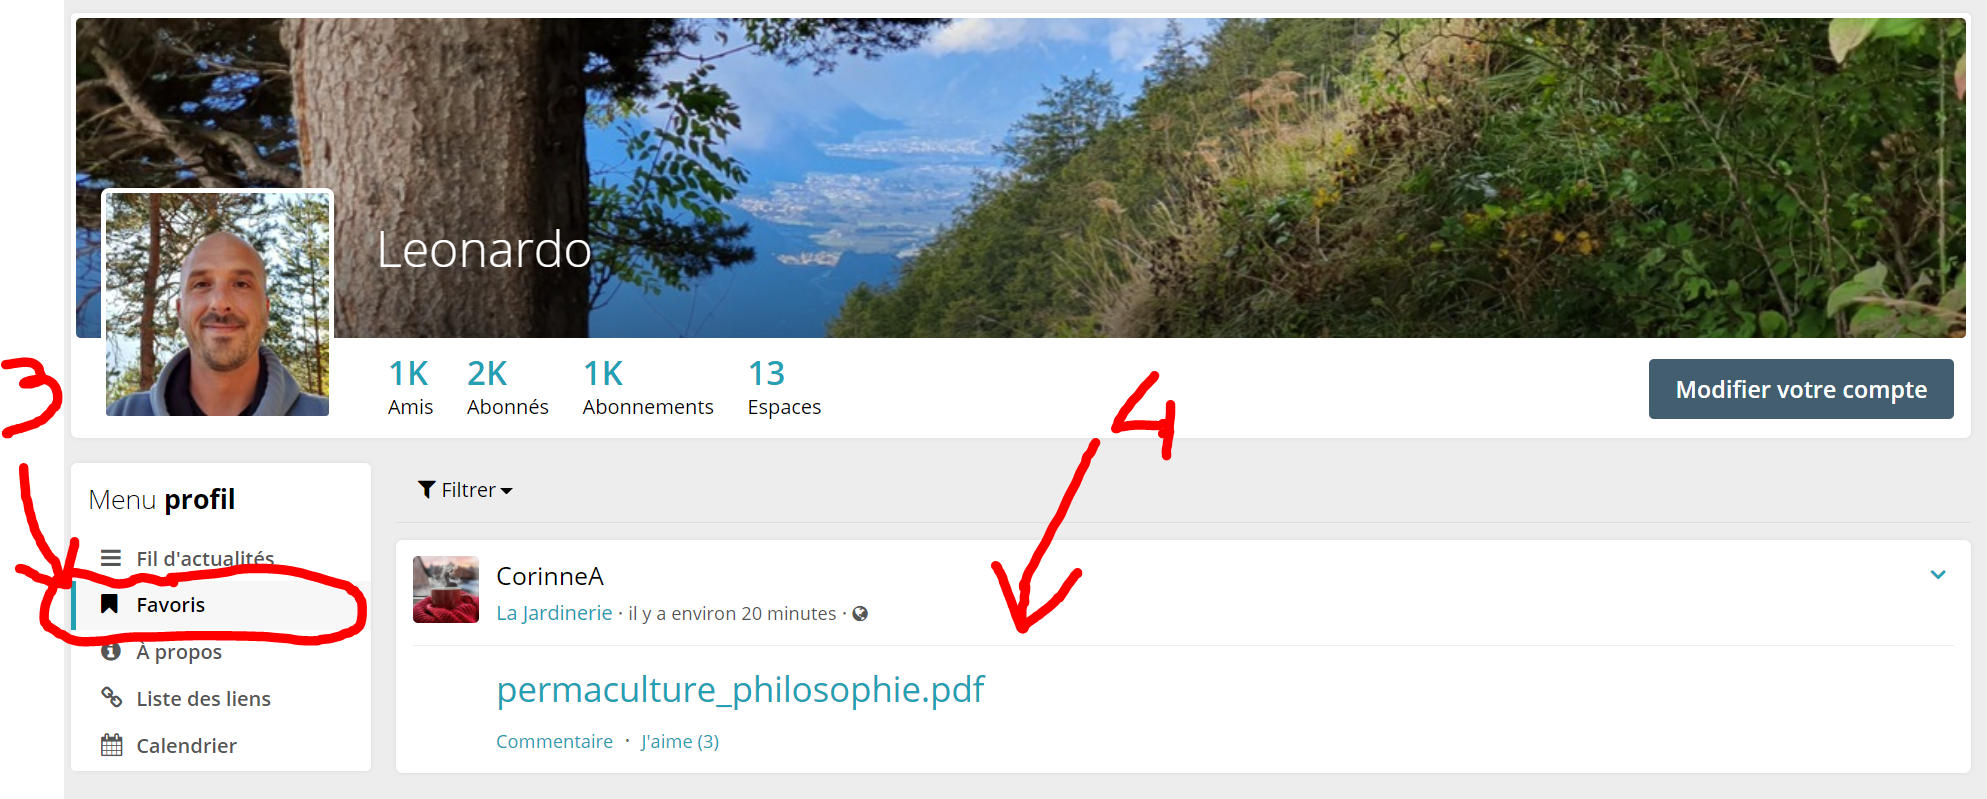Click the Favoris bookmark icon
The image size is (1987, 799).
(x=110, y=604)
